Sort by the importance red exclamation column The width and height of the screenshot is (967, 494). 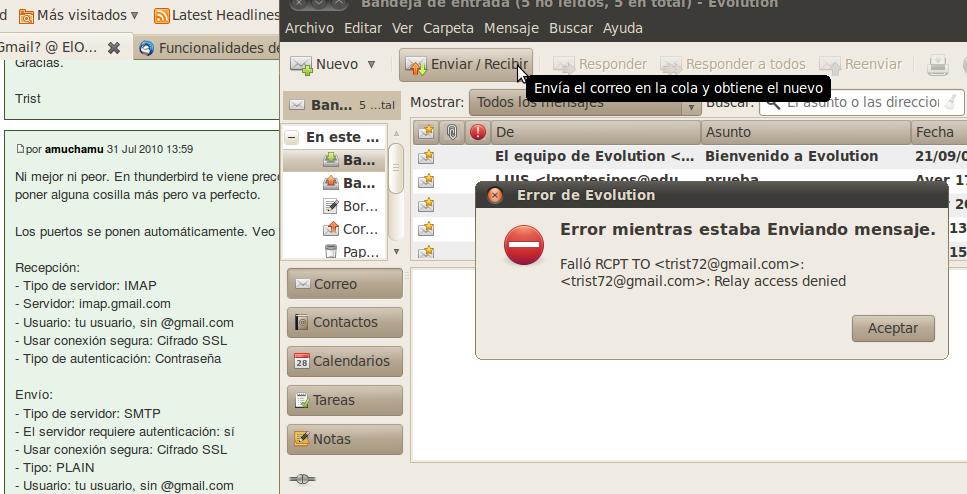478,132
